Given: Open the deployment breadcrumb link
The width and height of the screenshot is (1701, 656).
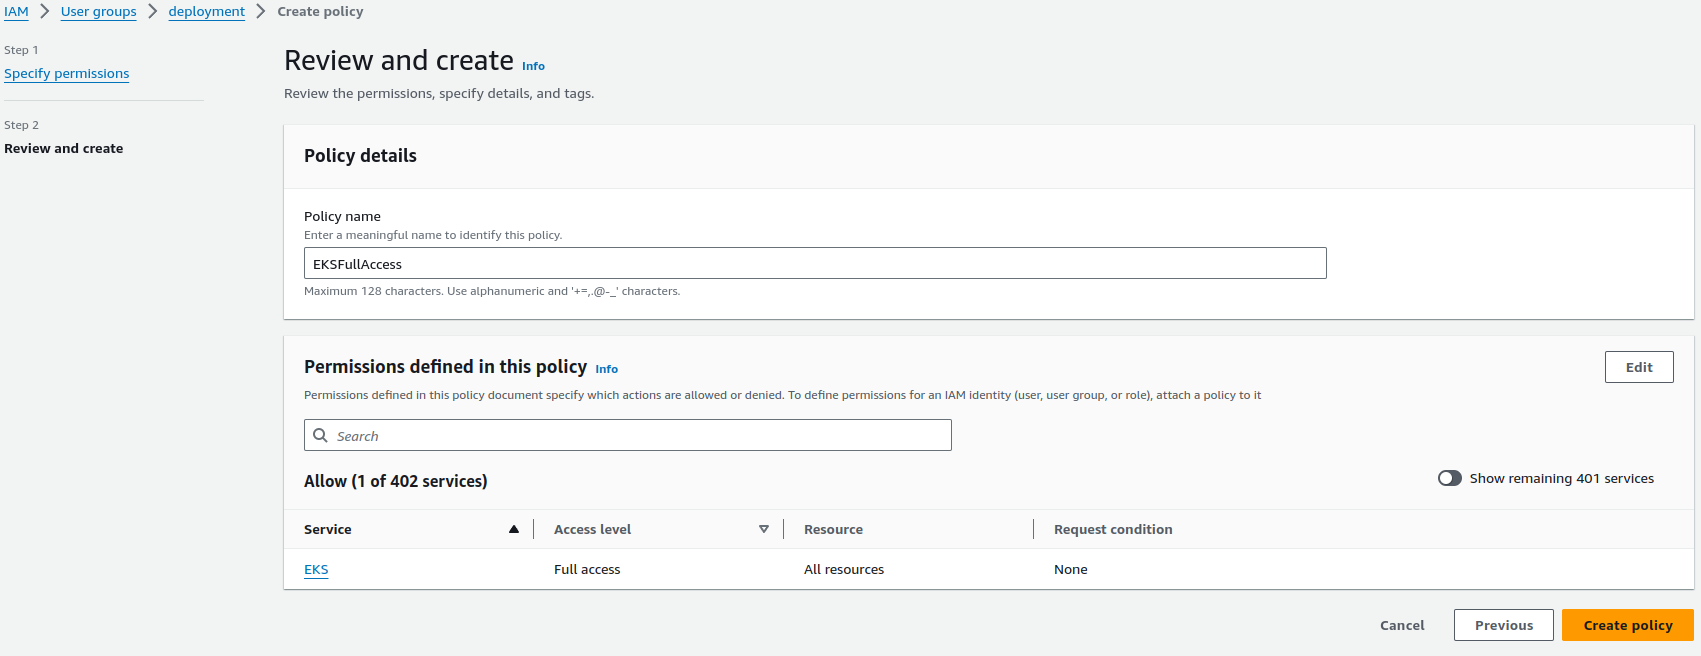Looking at the screenshot, I should (x=206, y=11).
